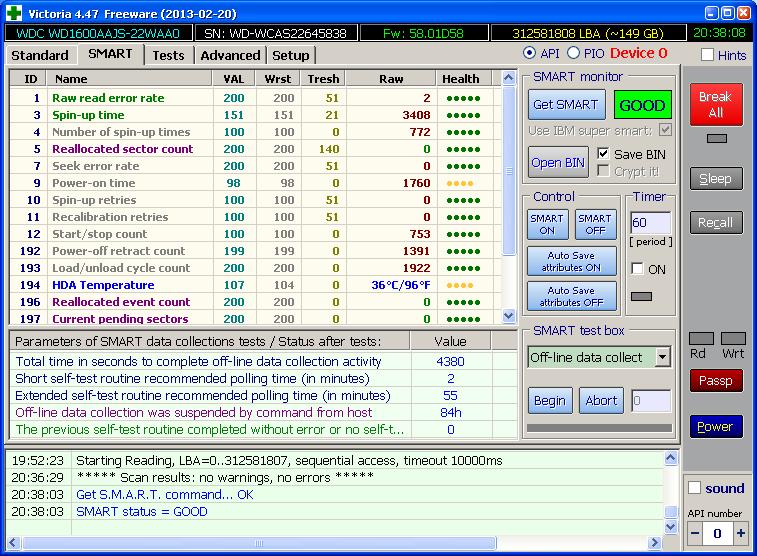The height and width of the screenshot is (556, 757).
Task: Click the green GOOD status indicator
Action: click(642, 105)
